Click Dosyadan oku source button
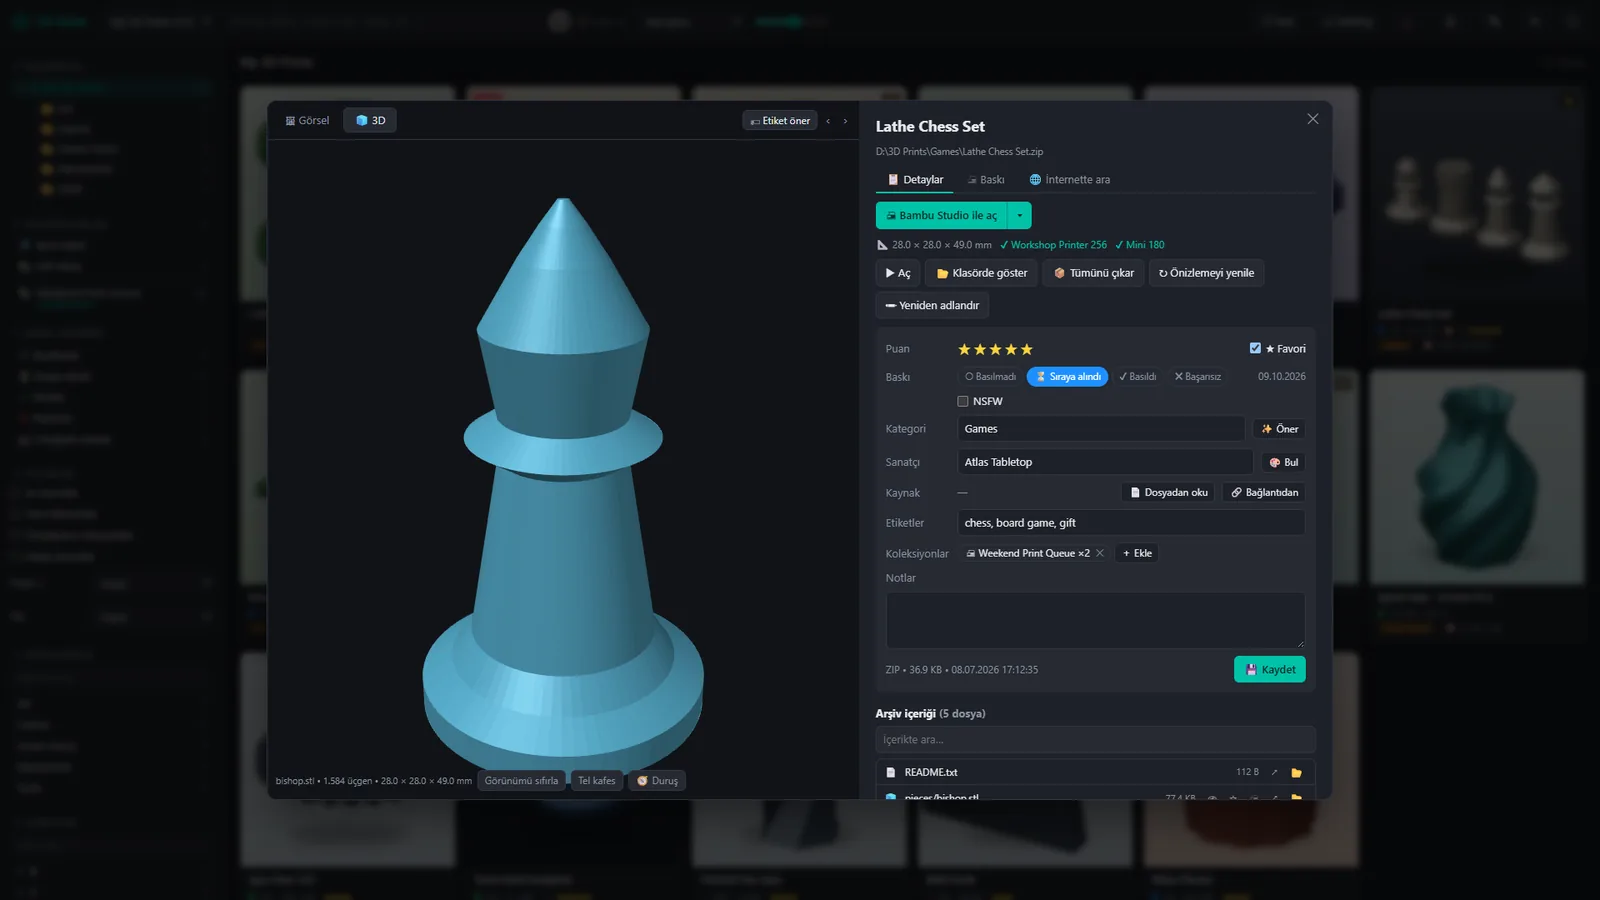The image size is (1600, 900). [x=1168, y=492]
